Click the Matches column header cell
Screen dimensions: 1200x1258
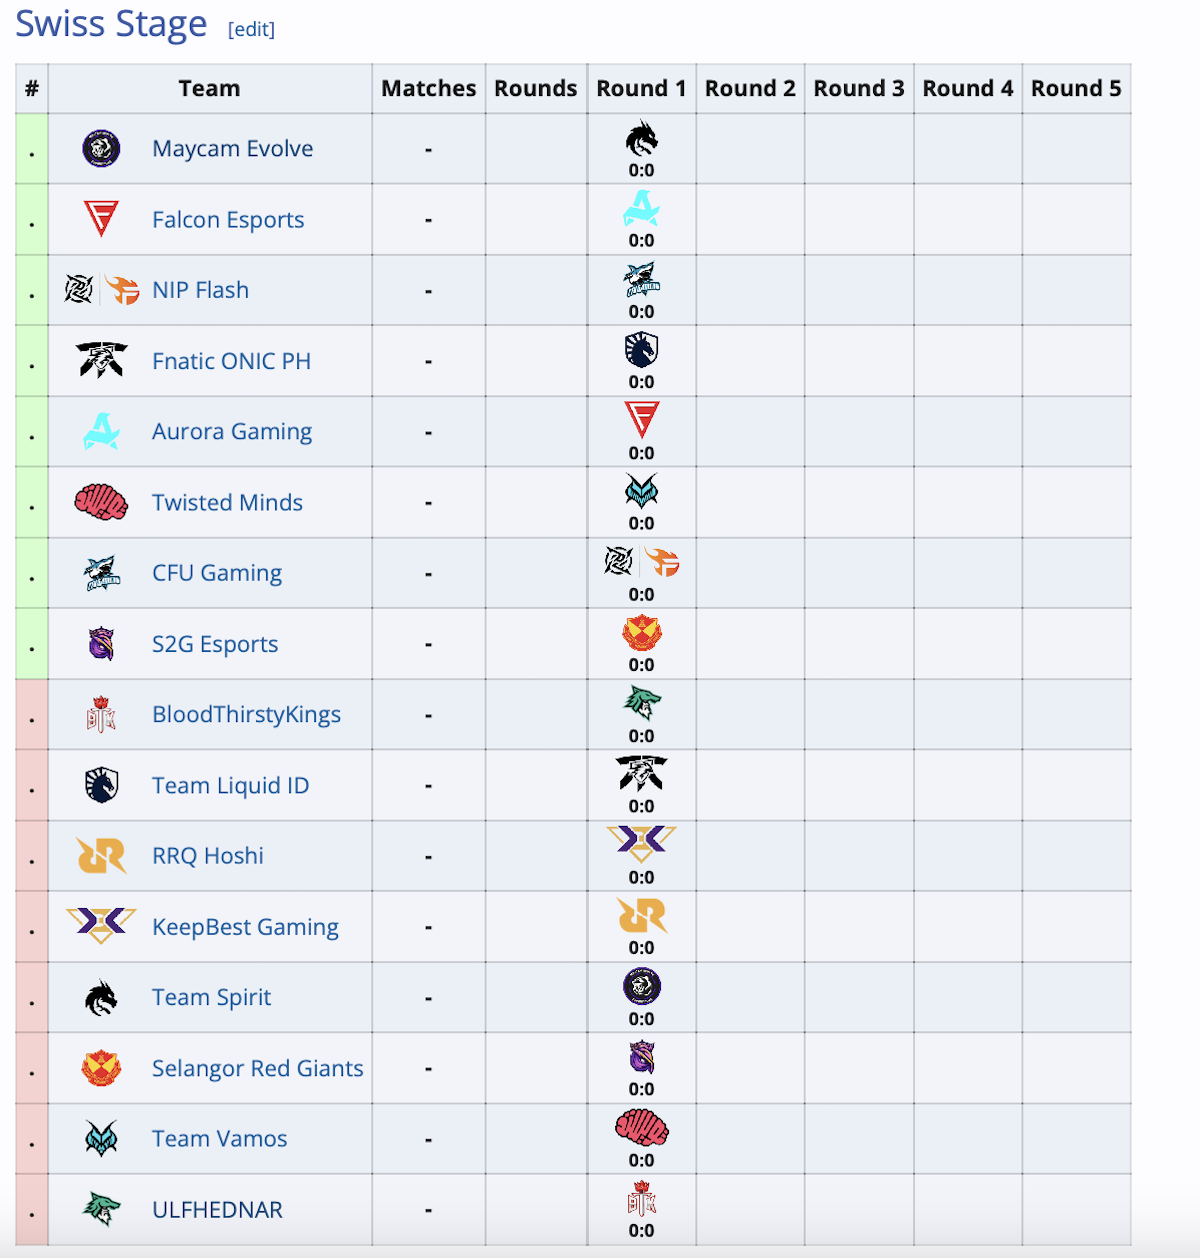pos(428,88)
